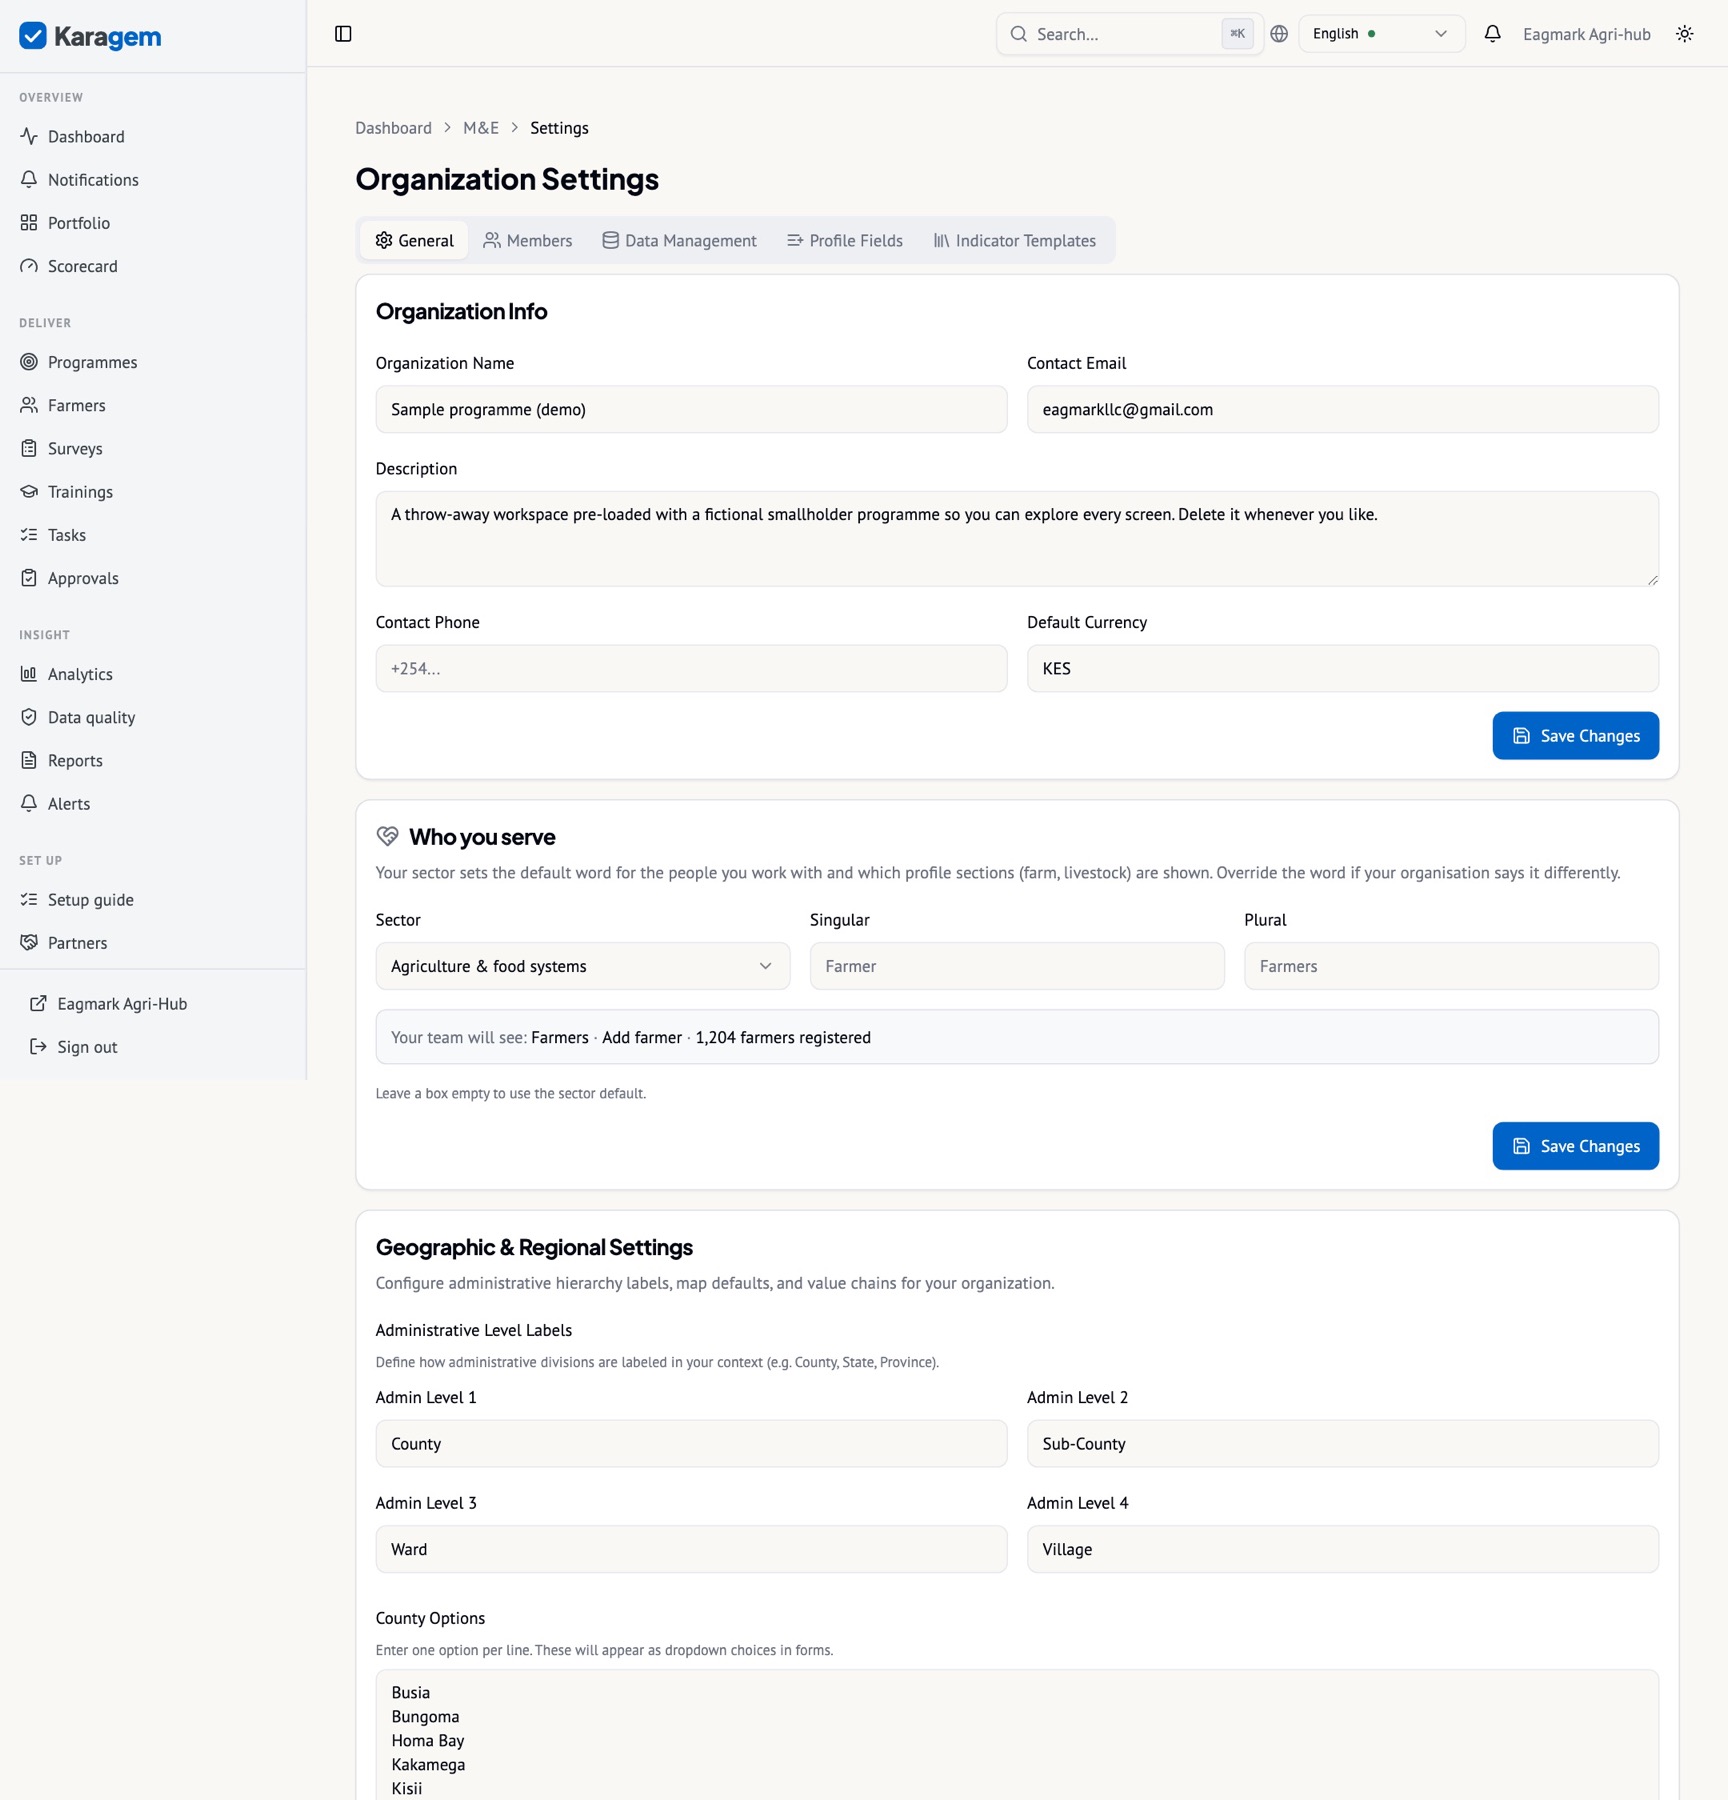Click the M&E breadcrumb link
The height and width of the screenshot is (1800, 1728).
[x=481, y=128]
